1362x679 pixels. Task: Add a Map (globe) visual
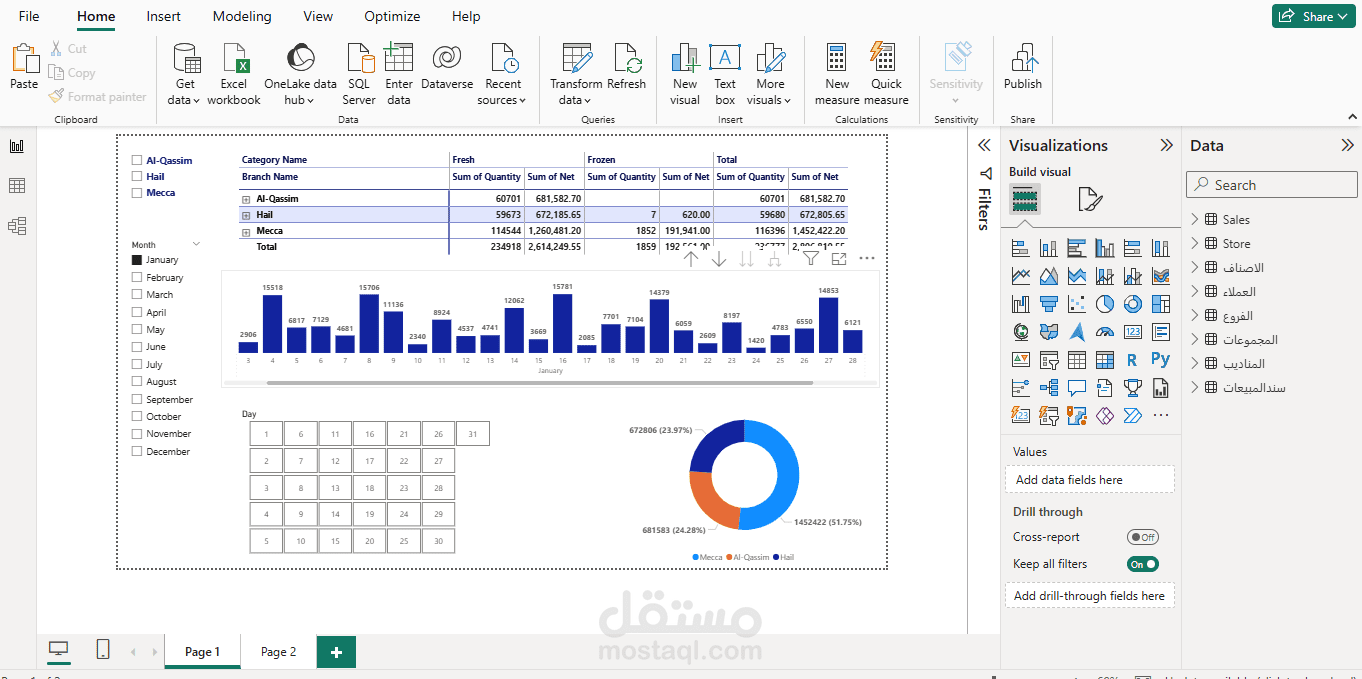pos(1021,332)
